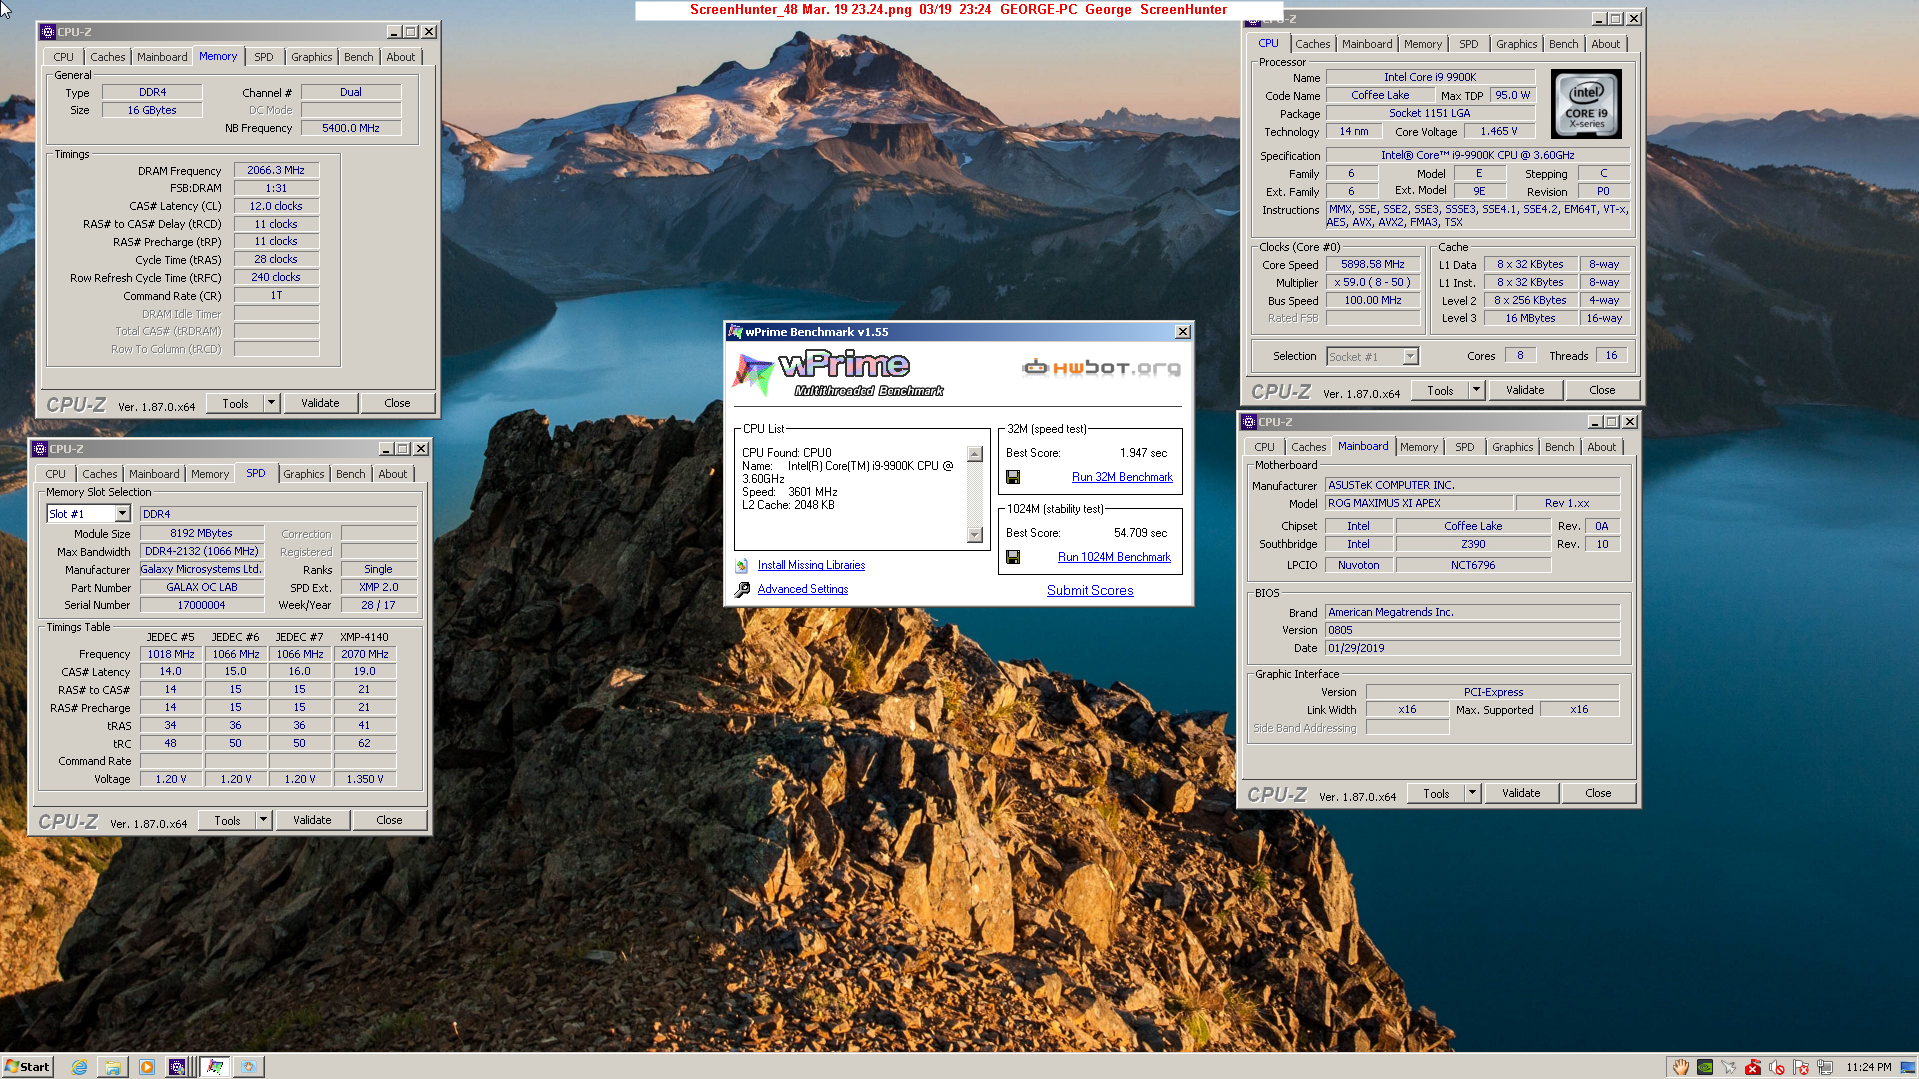Click the hand icon in the system tray
This screenshot has width=1919, height=1079.
click(x=1681, y=1067)
